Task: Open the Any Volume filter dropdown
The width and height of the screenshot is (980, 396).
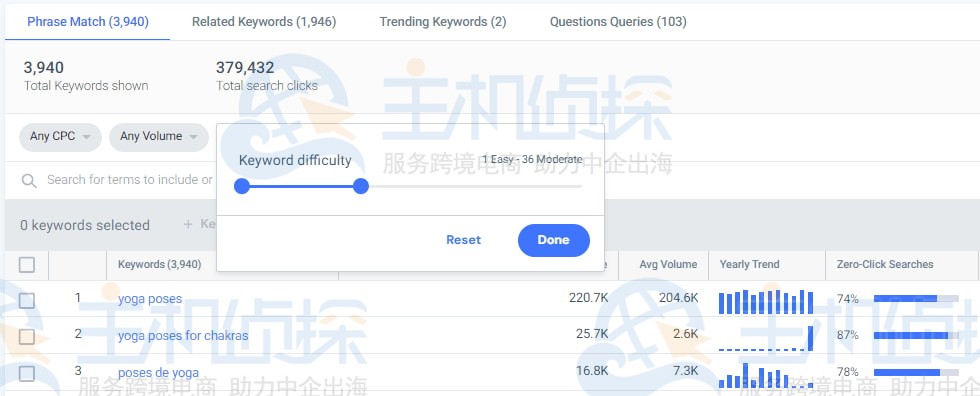Action: tap(159, 136)
